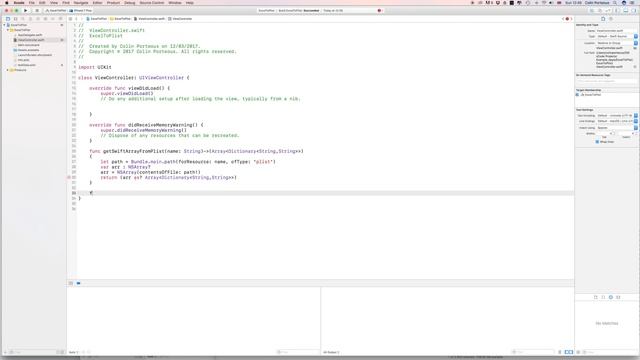Screen dimensions: 640x360
Task: Open the Source Control menu
Action: 151,3
